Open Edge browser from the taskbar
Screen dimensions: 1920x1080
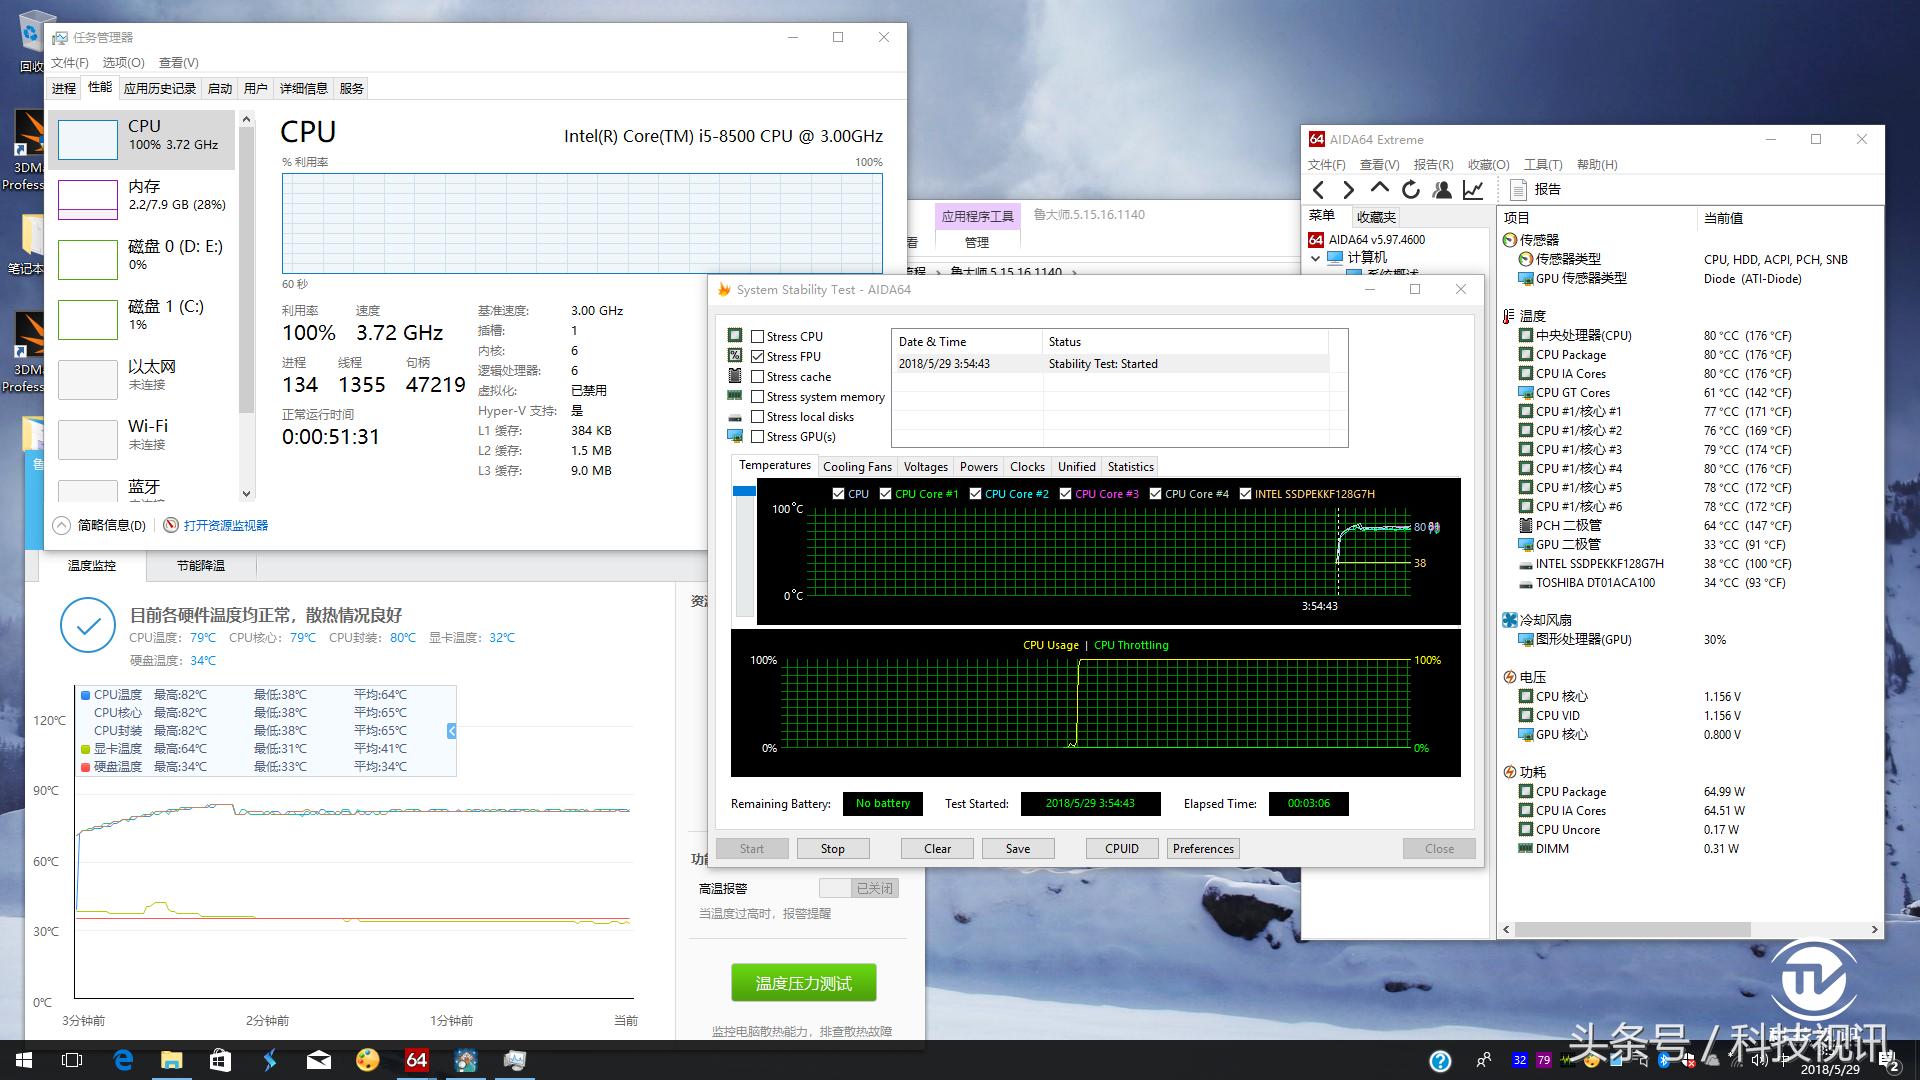click(x=123, y=1060)
